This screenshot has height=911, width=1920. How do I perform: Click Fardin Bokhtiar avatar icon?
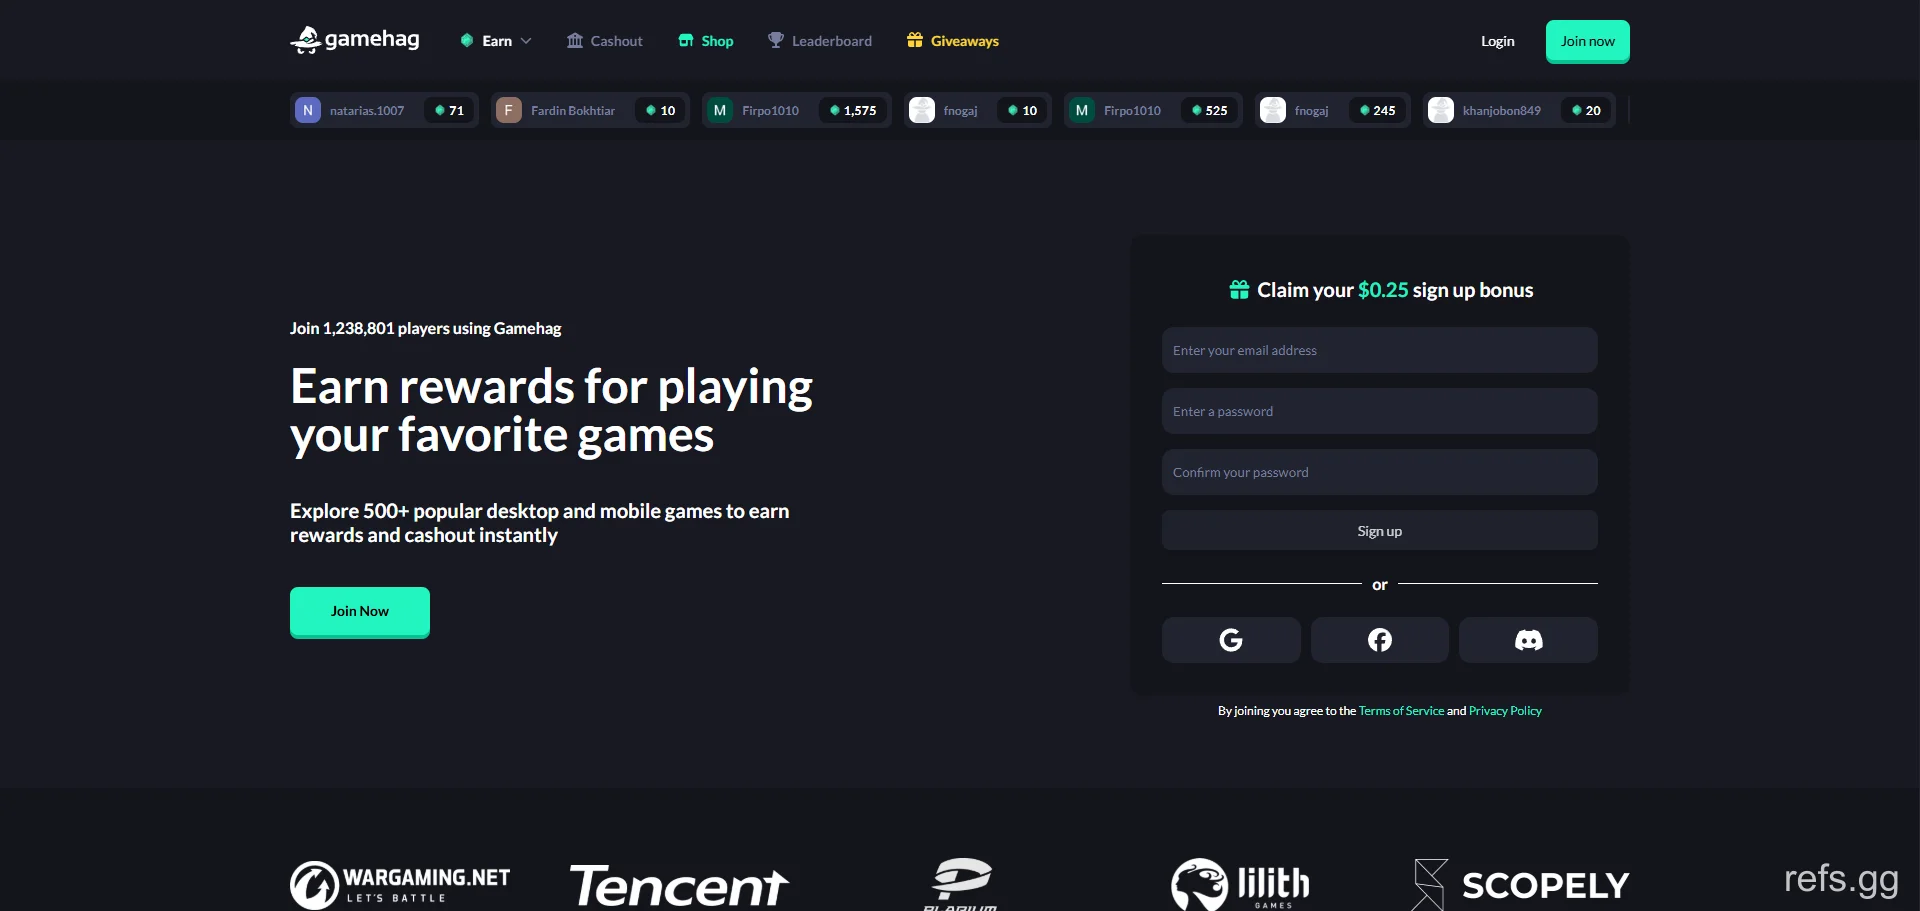[509, 110]
